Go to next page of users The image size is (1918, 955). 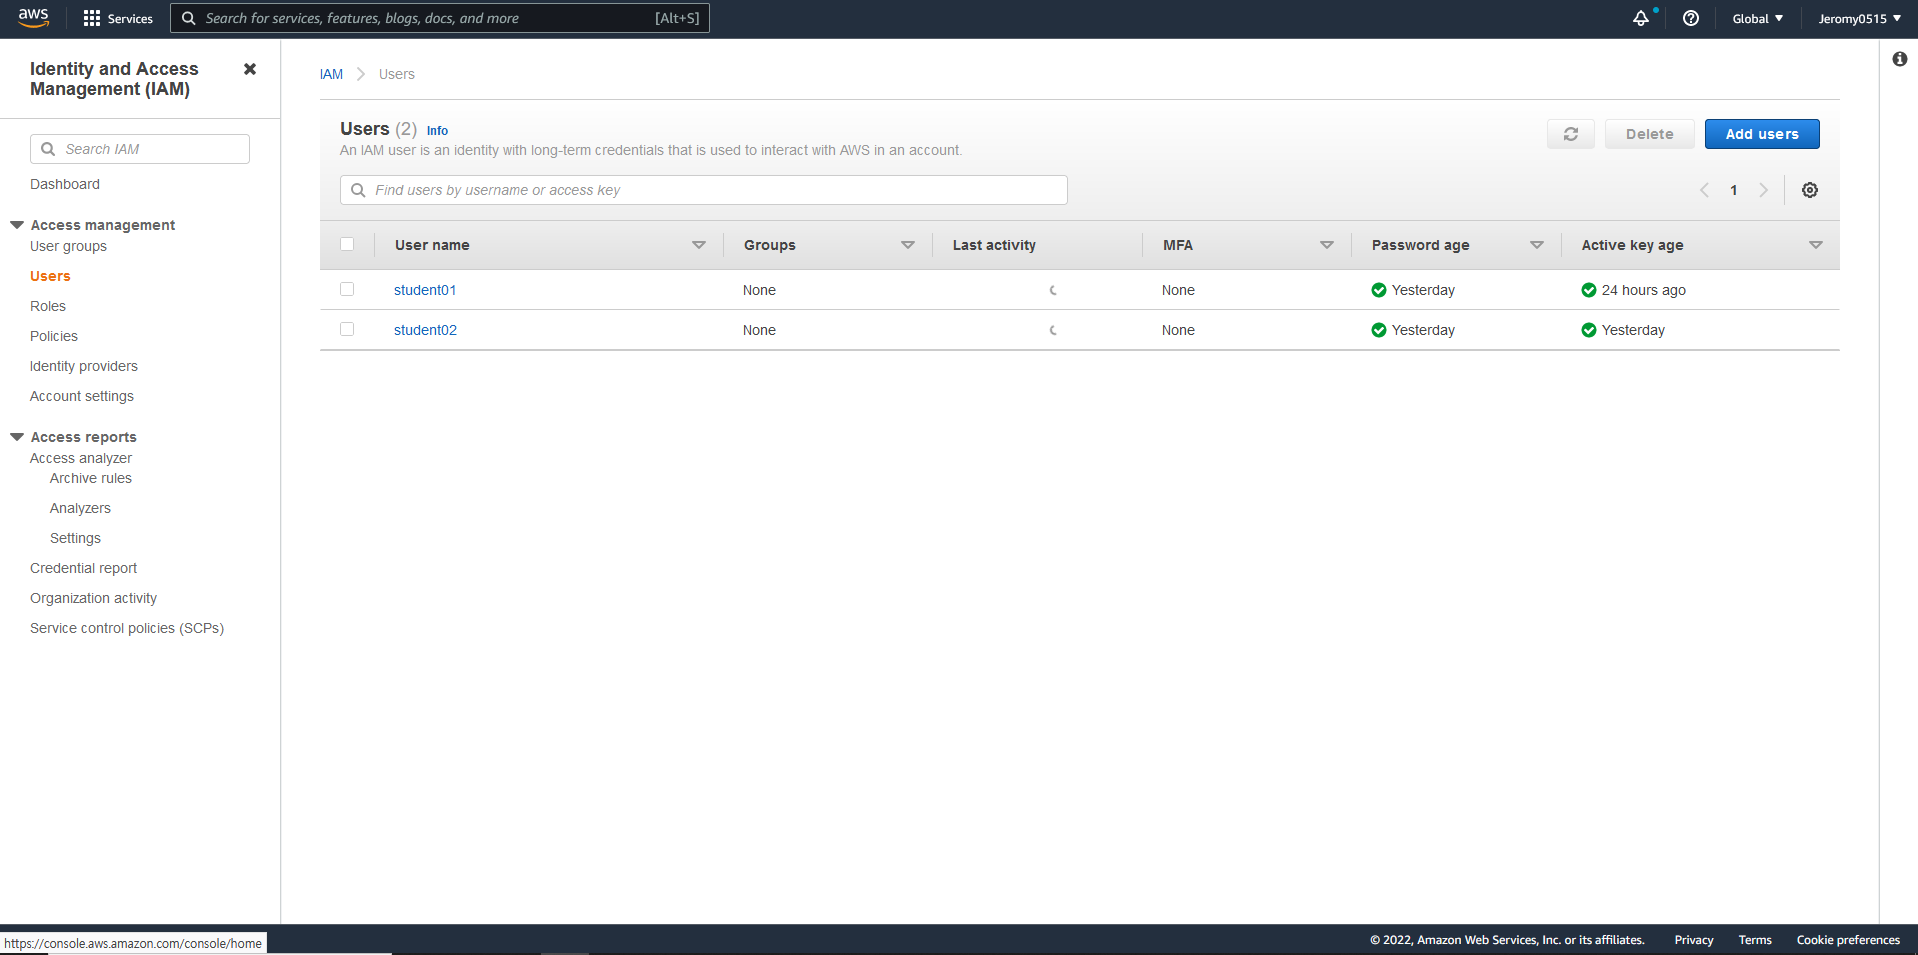[1764, 190]
